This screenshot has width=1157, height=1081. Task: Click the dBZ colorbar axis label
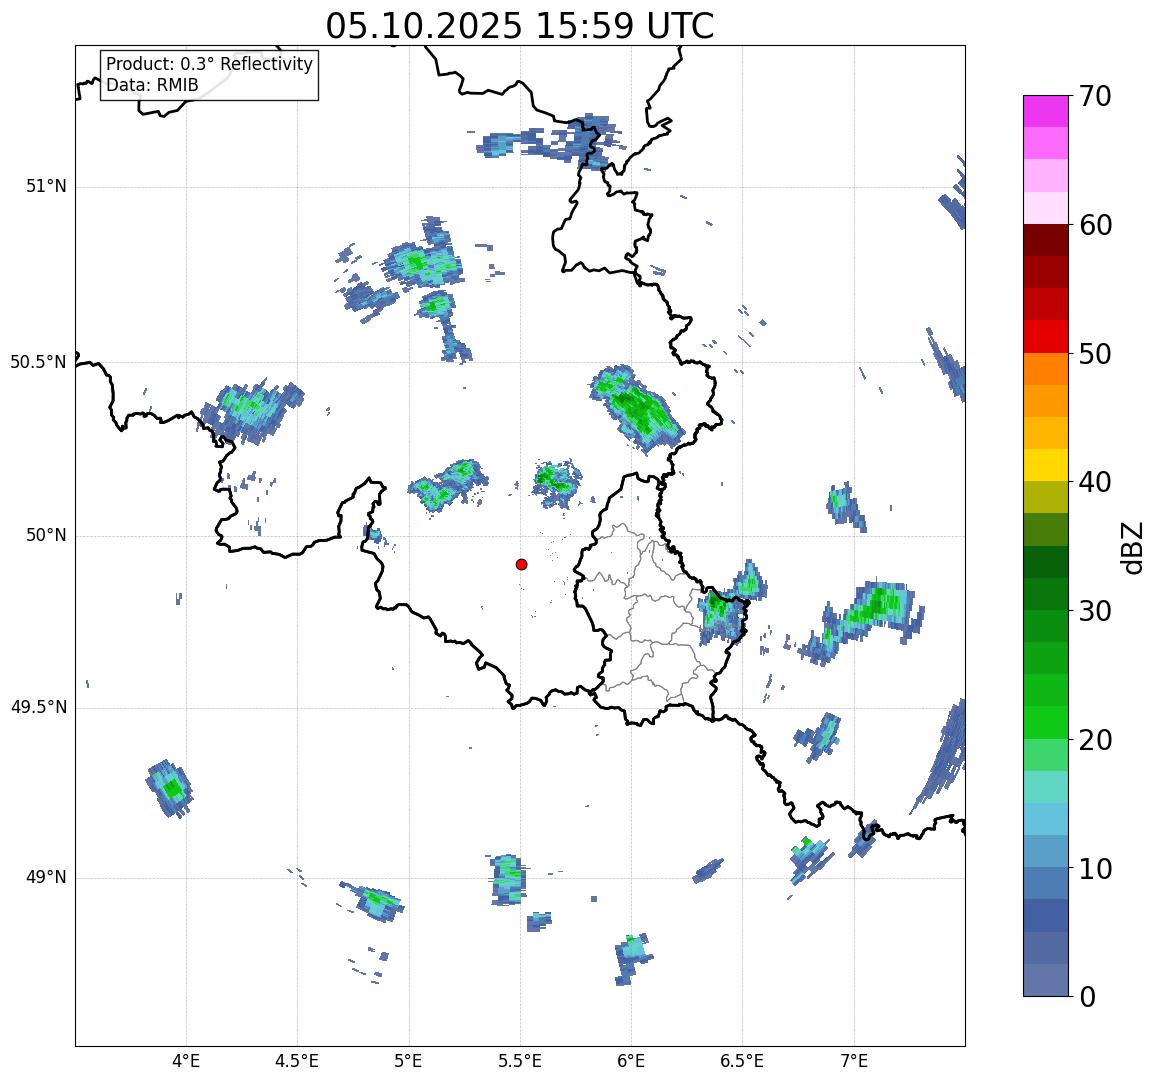click(1131, 547)
